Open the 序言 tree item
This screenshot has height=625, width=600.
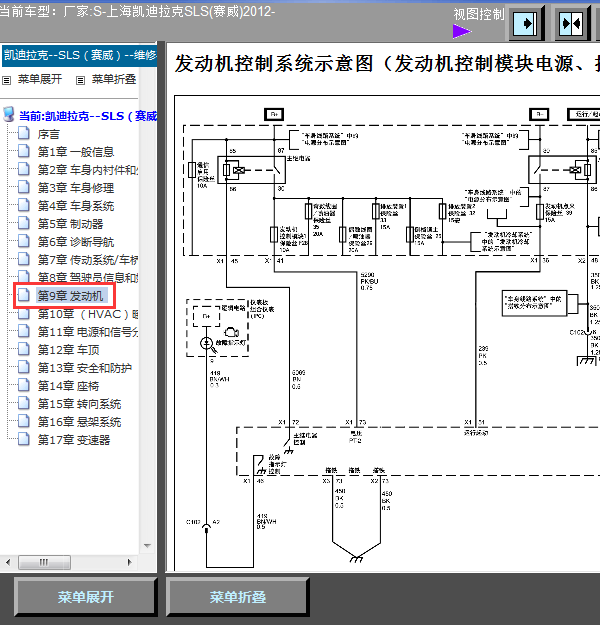[49, 134]
